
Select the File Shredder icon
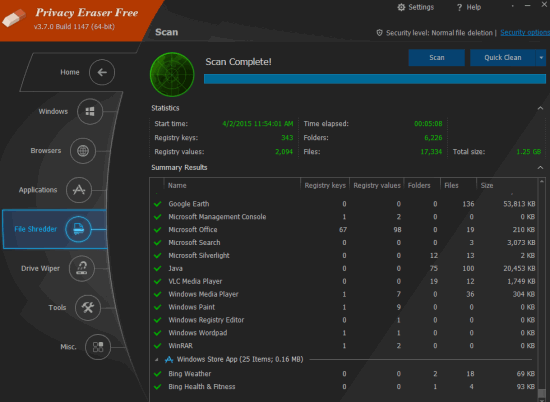click(x=78, y=229)
